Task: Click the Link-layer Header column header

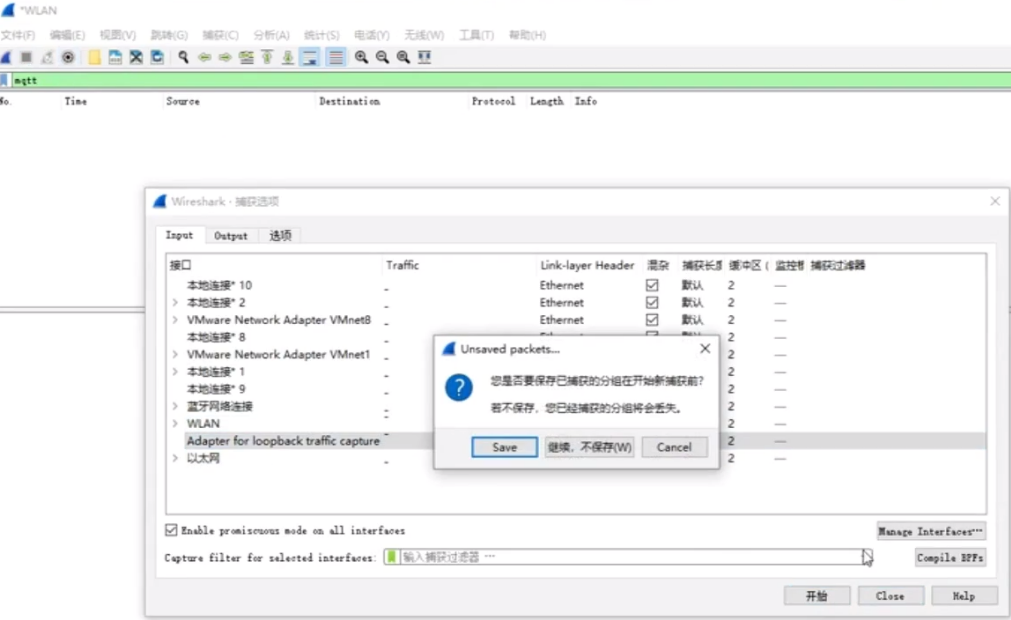Action: (587, 265)
